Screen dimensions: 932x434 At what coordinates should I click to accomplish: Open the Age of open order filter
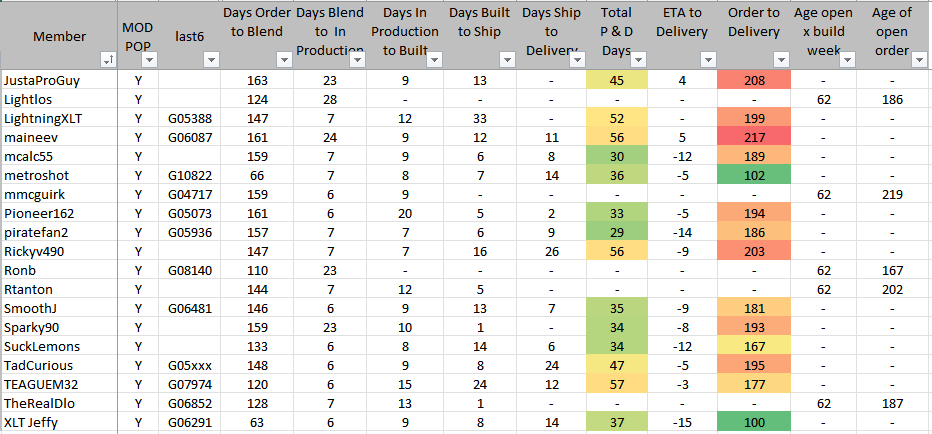(917, 61)
